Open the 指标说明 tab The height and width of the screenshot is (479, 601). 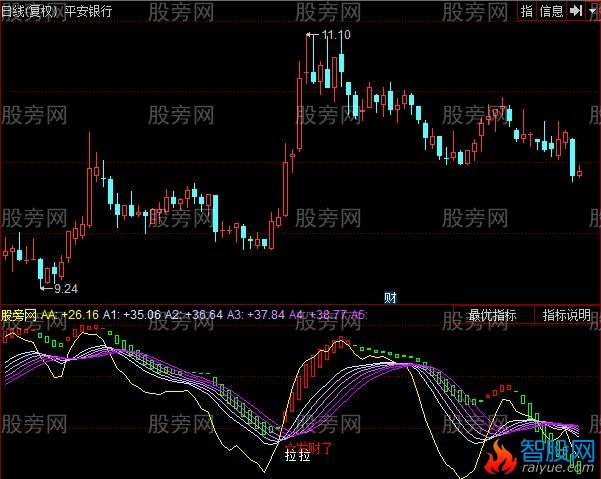point(567,315)
